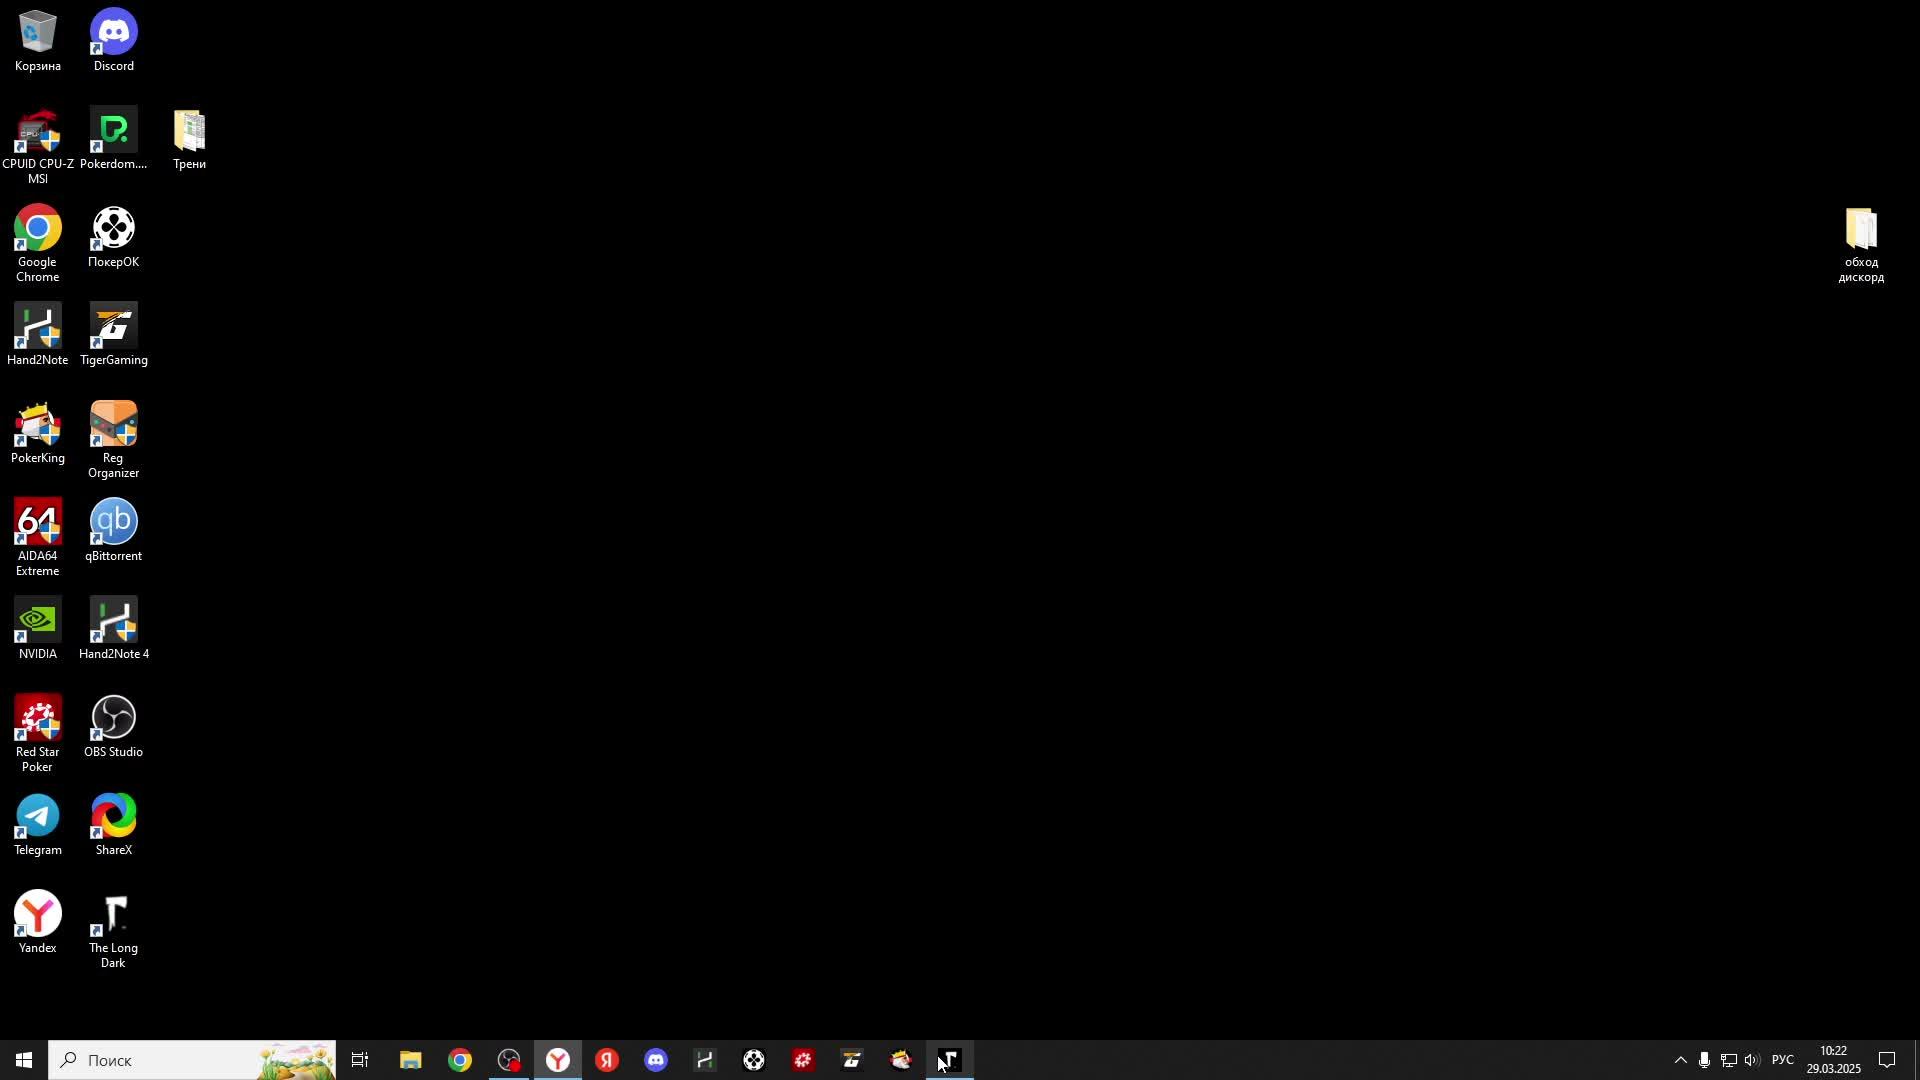Image resolution: width=1920 pixels, height=1080 pixels.
Task: Open the clock and date flyout
Action: click(1833, 1061)
